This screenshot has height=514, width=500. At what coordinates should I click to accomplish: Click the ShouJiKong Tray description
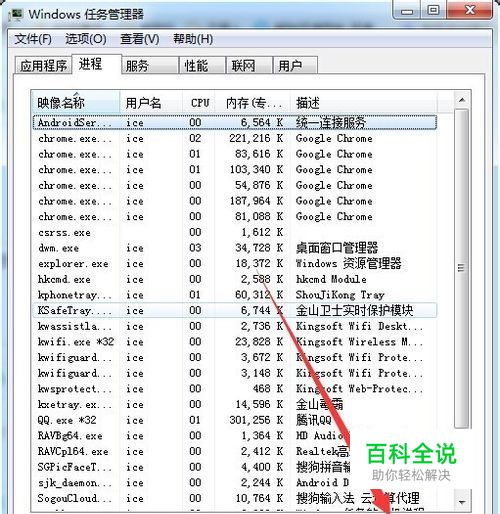pyautogui.click(x=340, y=295)
